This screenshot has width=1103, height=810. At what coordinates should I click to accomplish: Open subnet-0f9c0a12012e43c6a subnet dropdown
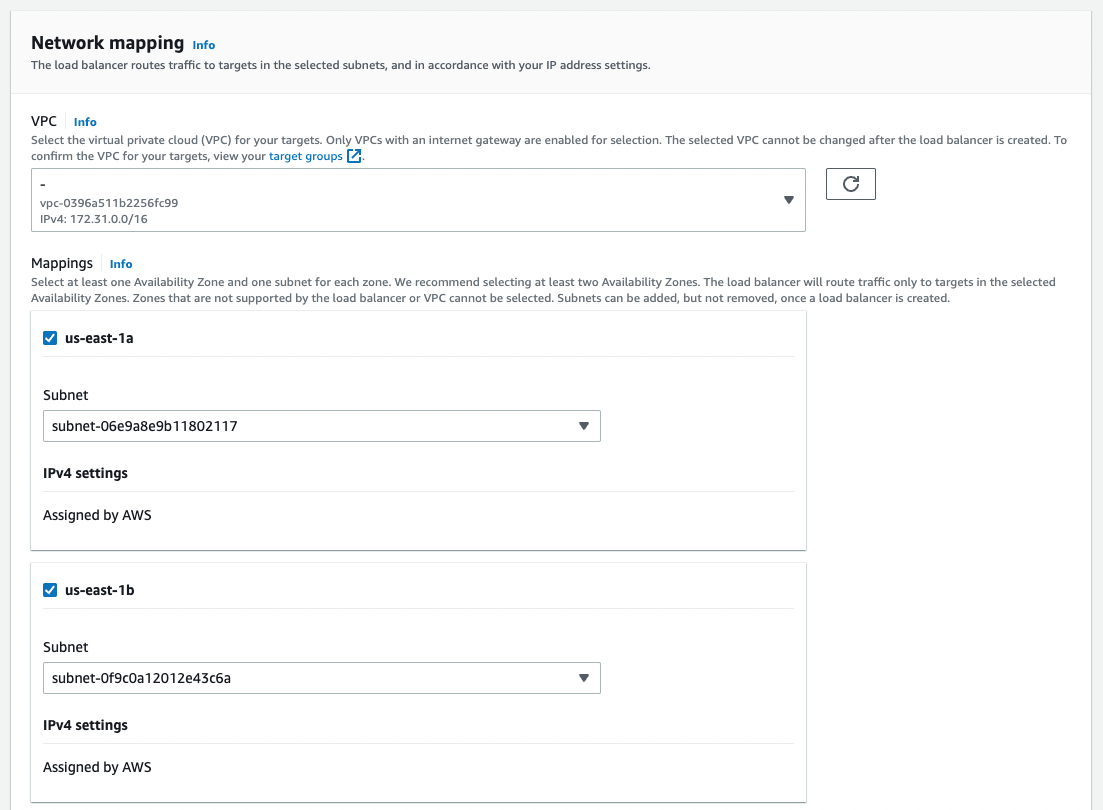coord(321,678)
